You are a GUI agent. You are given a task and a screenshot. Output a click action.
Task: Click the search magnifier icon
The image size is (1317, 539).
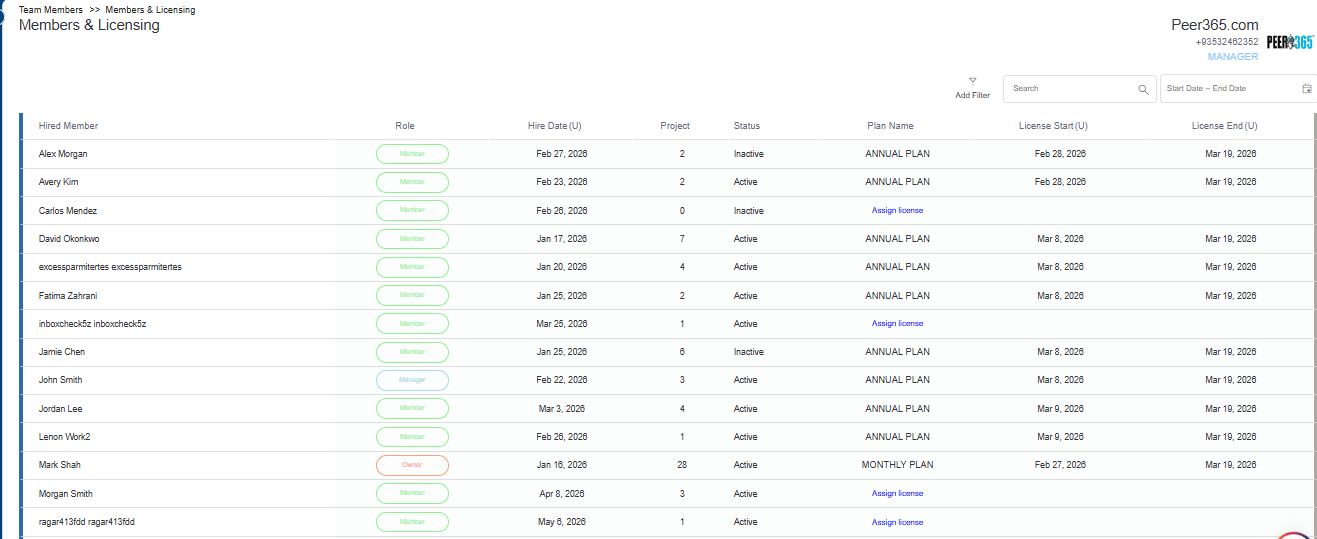[x=1143, y=89]
